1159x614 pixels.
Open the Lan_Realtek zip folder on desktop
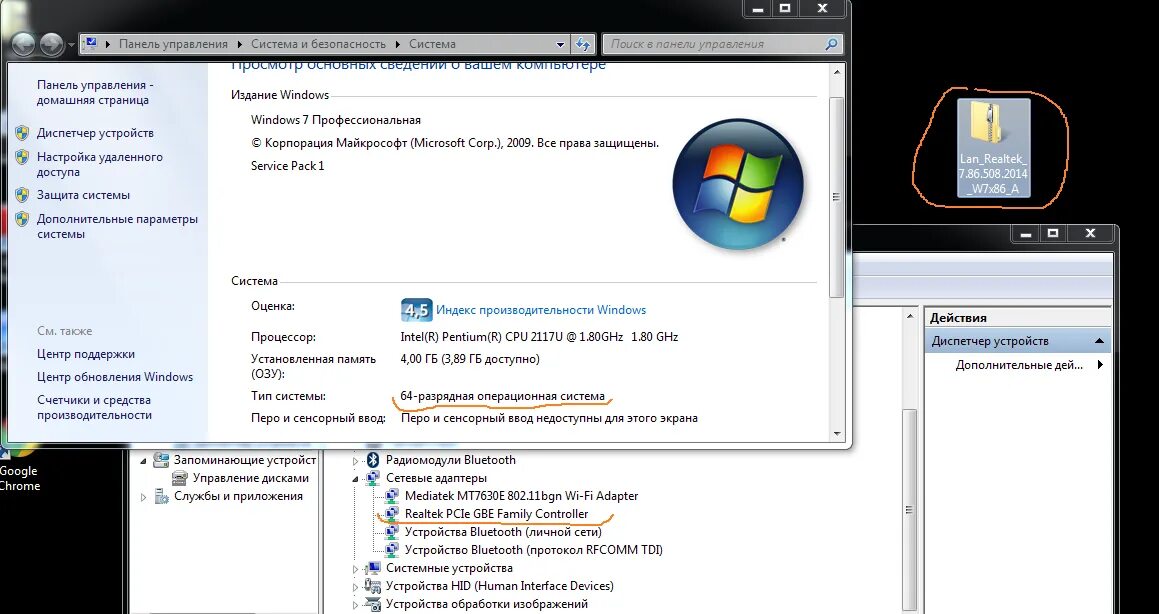[993, 148]
